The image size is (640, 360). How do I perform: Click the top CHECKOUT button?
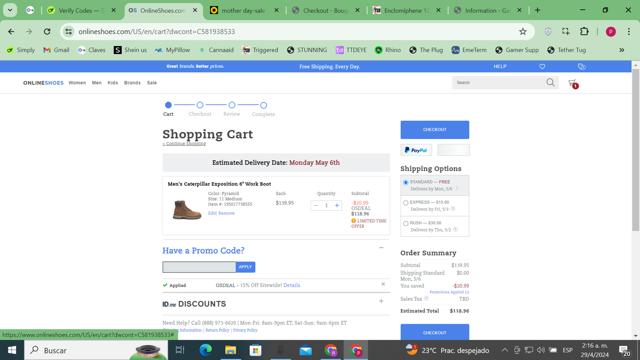[435, 130]
